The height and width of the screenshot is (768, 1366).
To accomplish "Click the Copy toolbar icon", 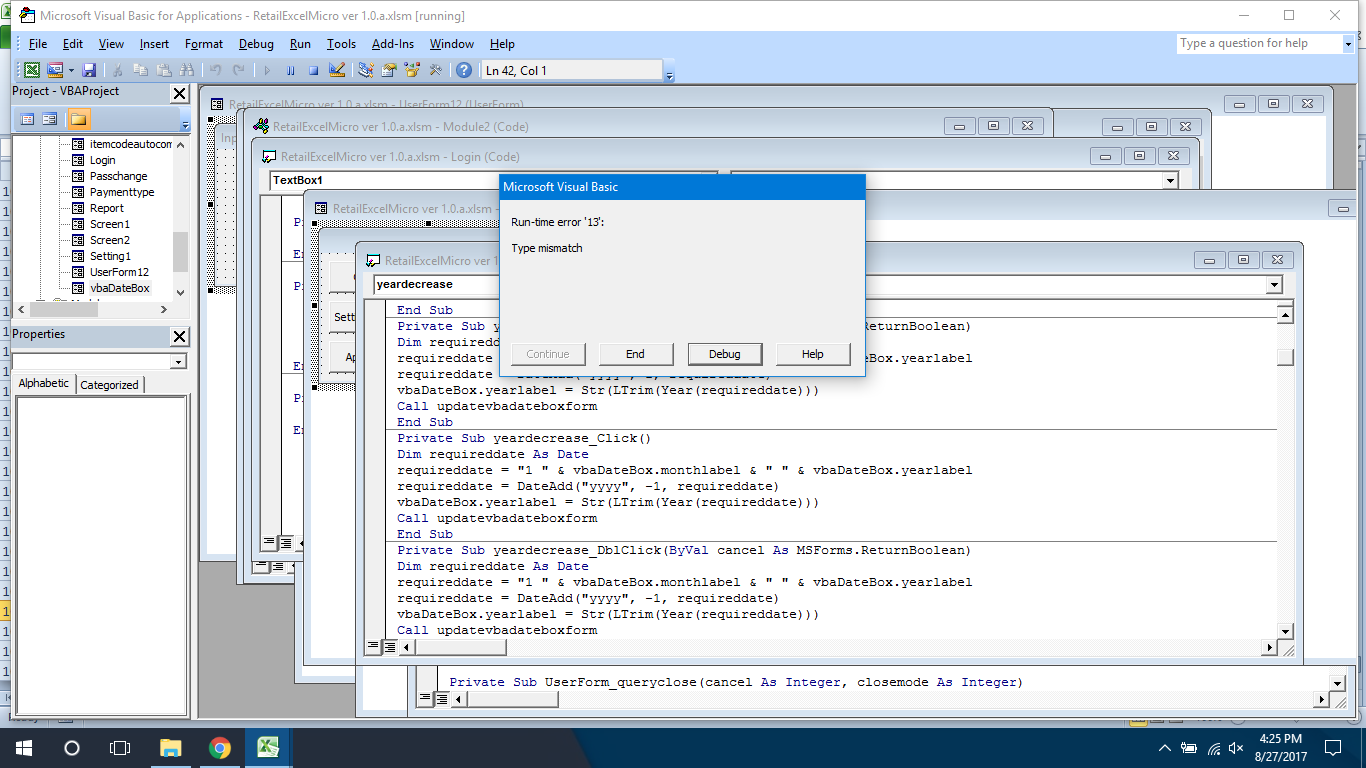I will [x=140, y=70].
